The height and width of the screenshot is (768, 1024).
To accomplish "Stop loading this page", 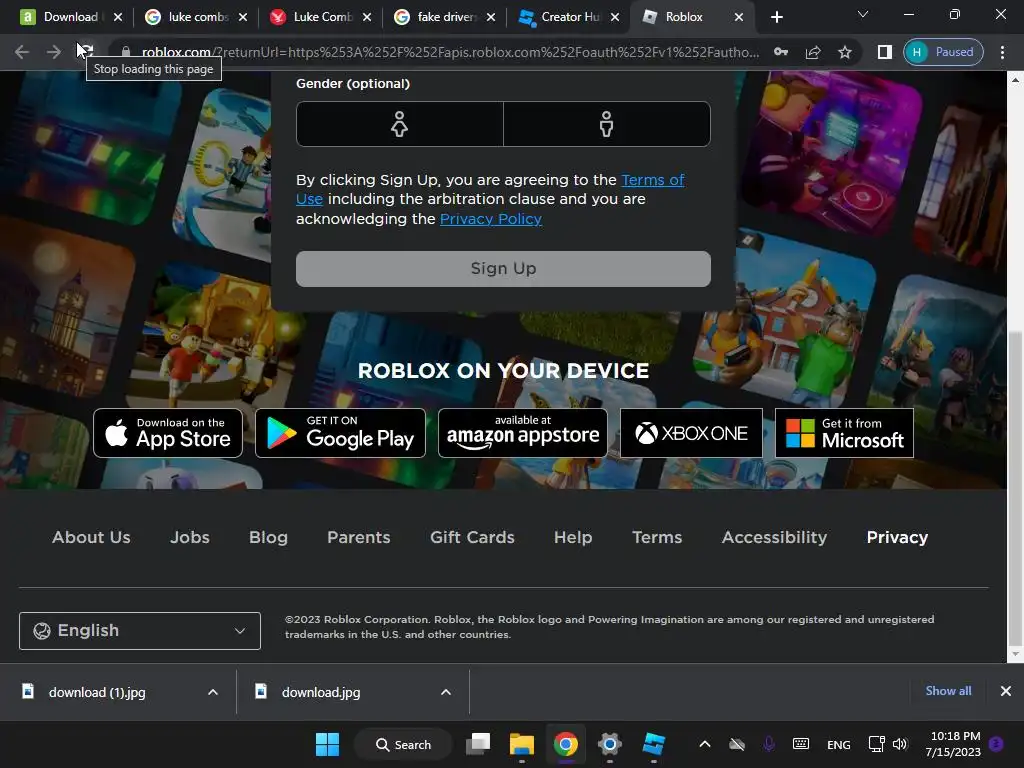I will pos(86,52).
